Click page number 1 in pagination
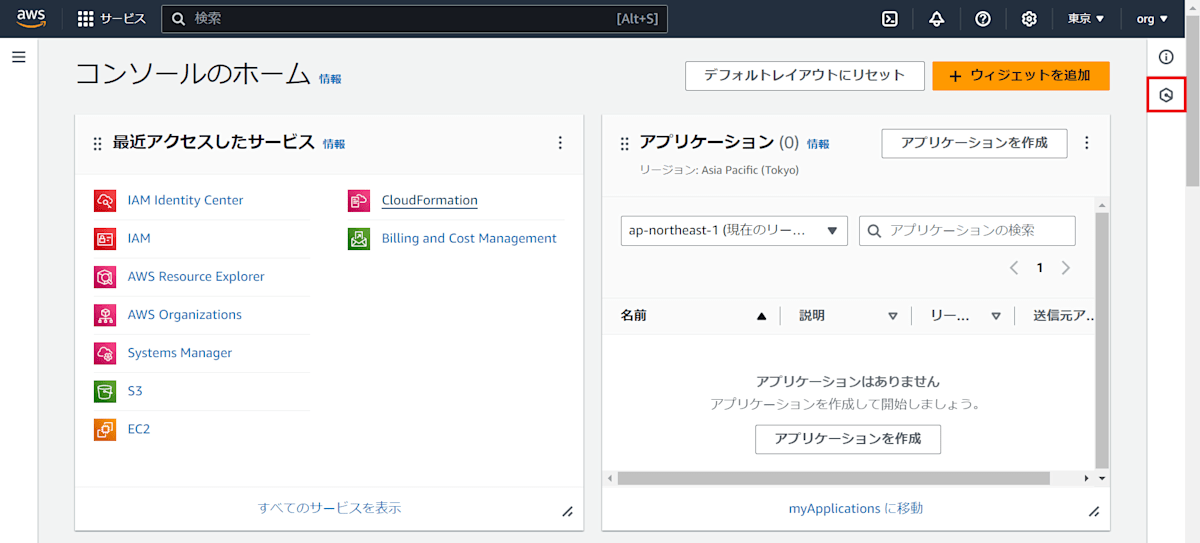 pyautogui.click(x=1040, y=268)
